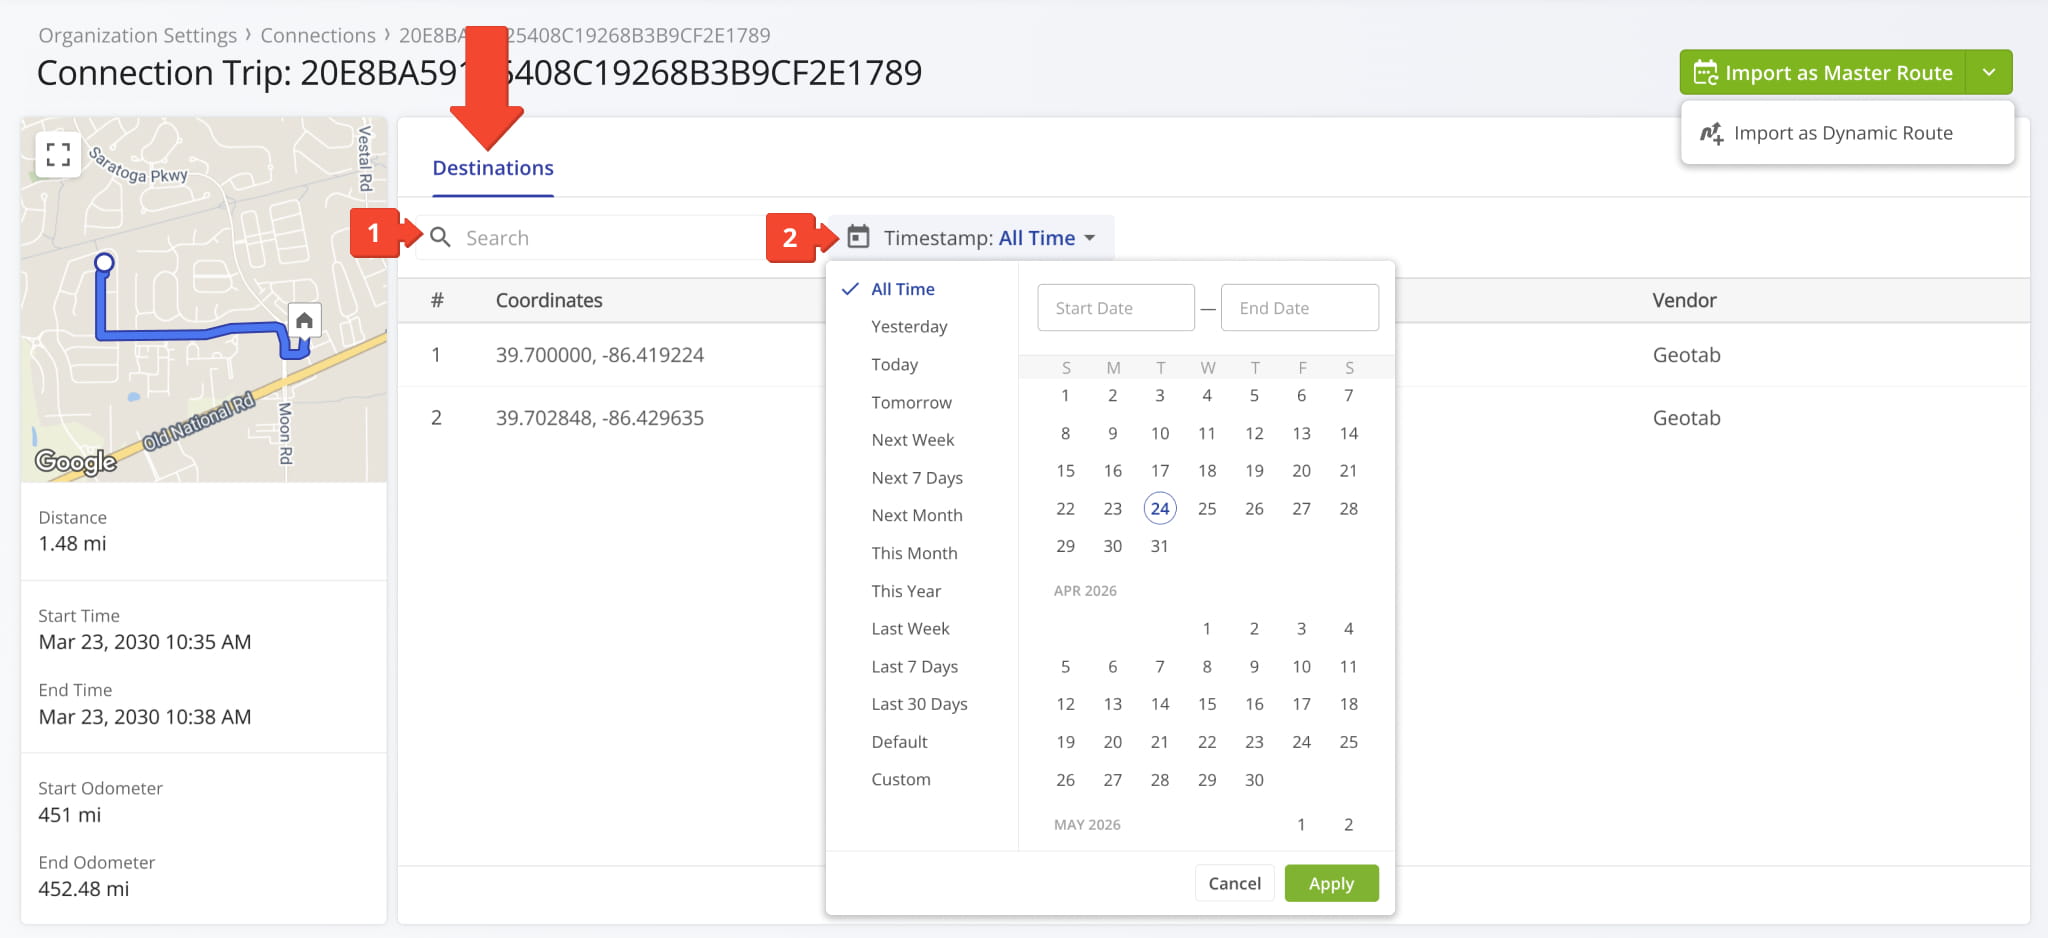2048x938 pixels.
Task: Click the Timestamp calendar icon
Action: point(858,238)
